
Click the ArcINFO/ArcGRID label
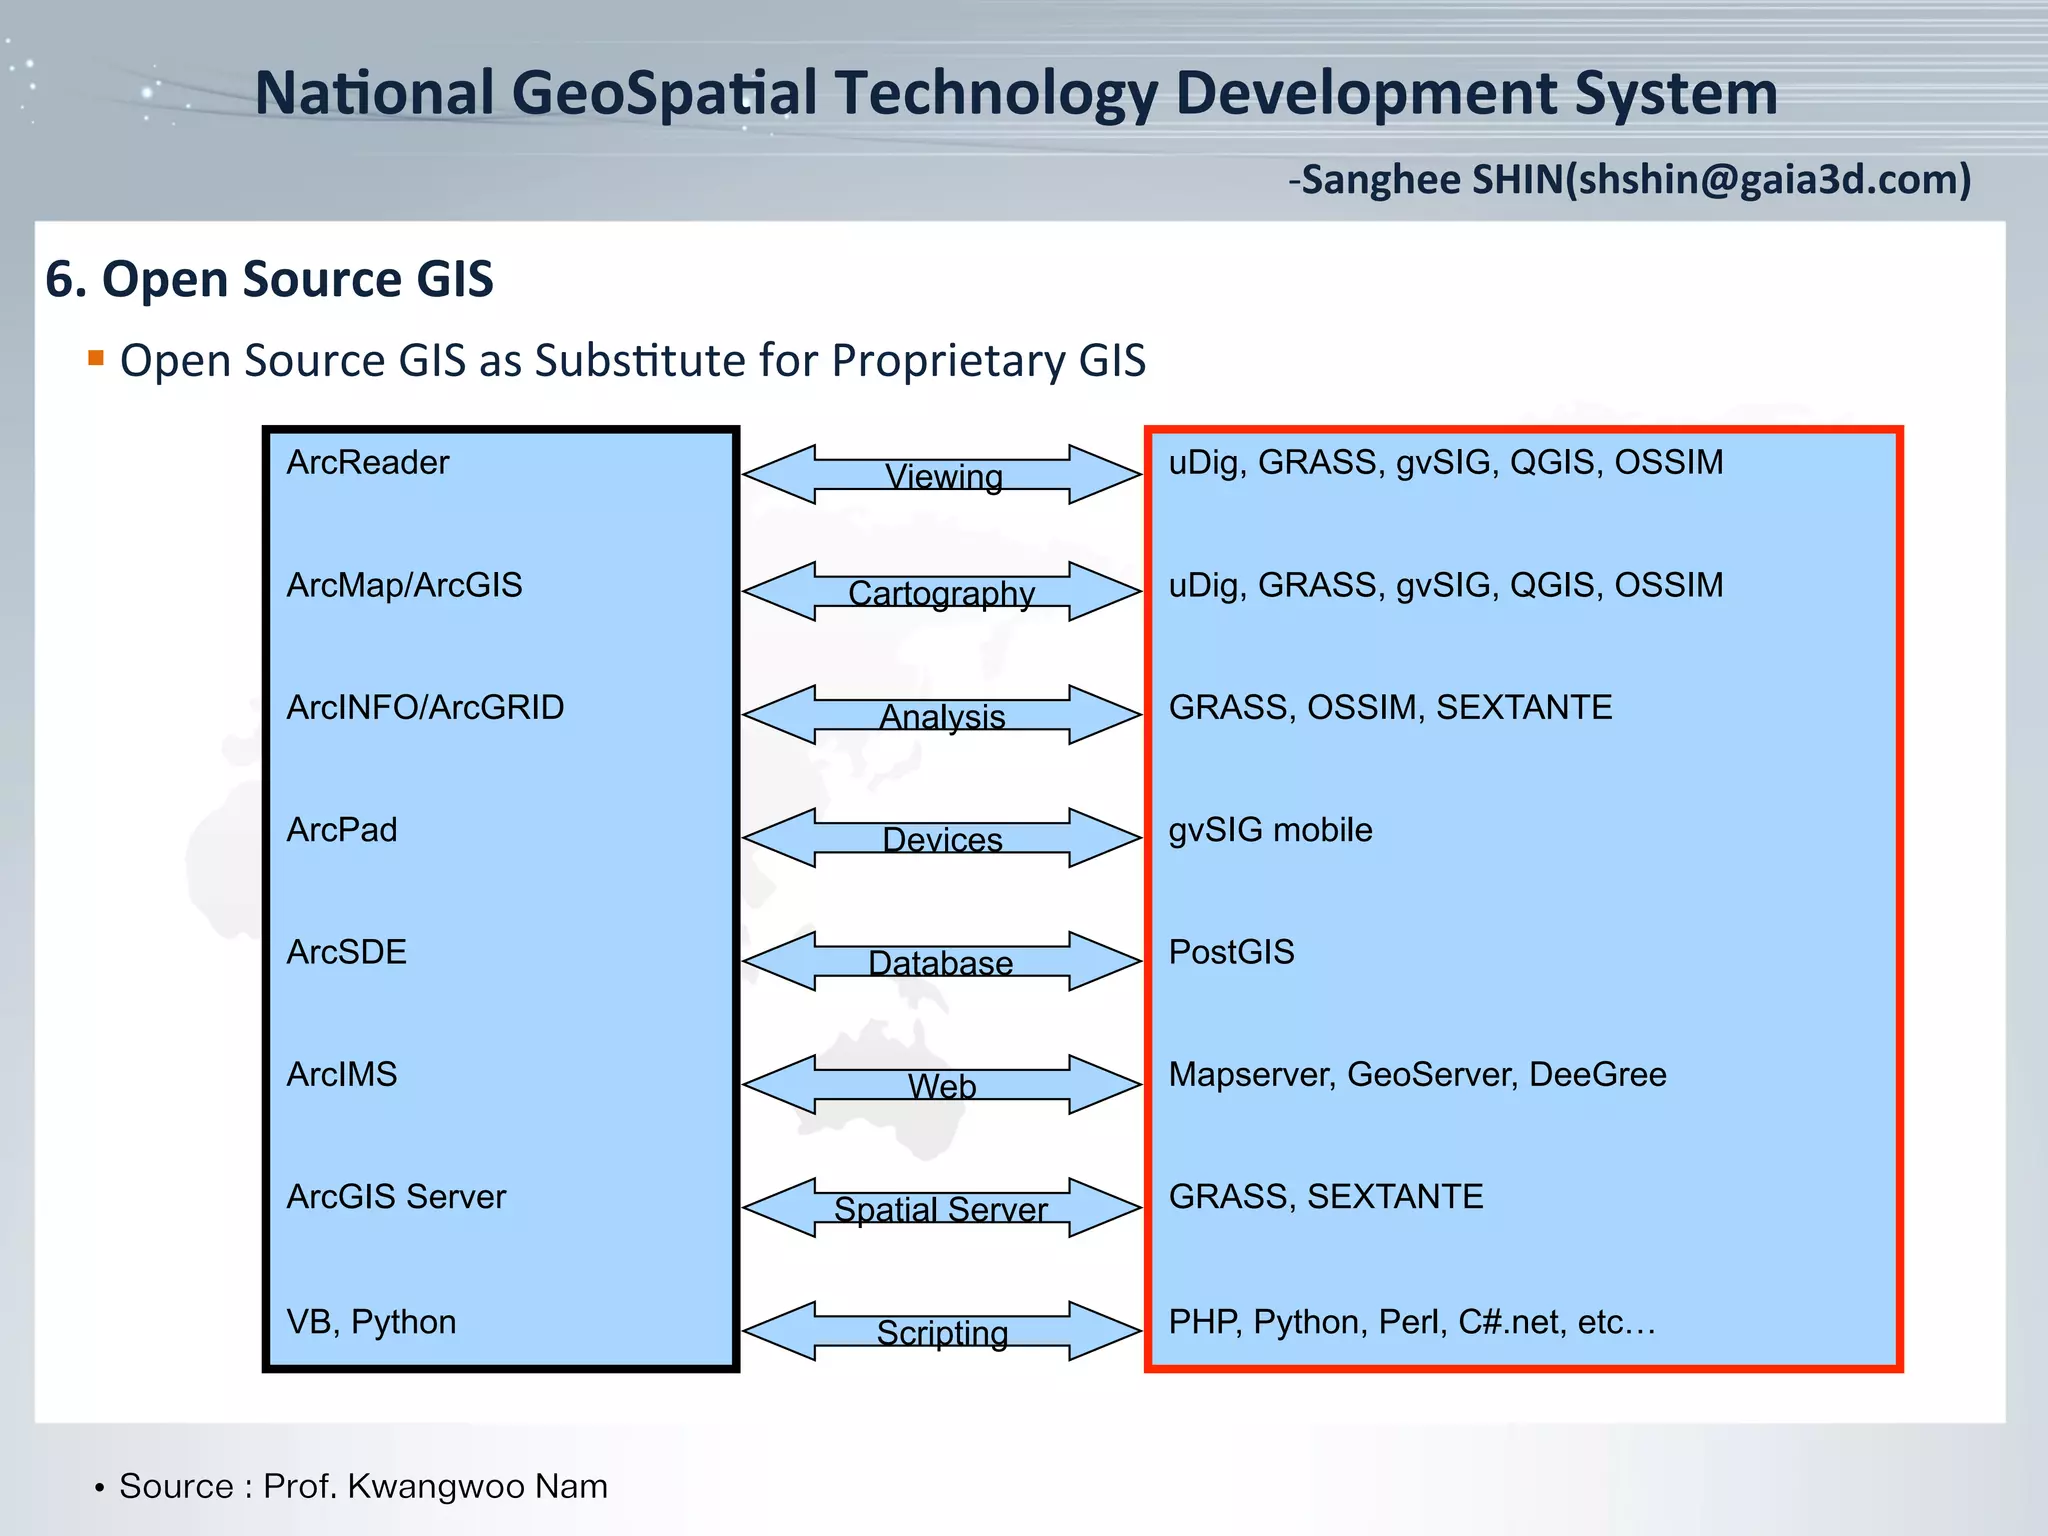point(425,707)
